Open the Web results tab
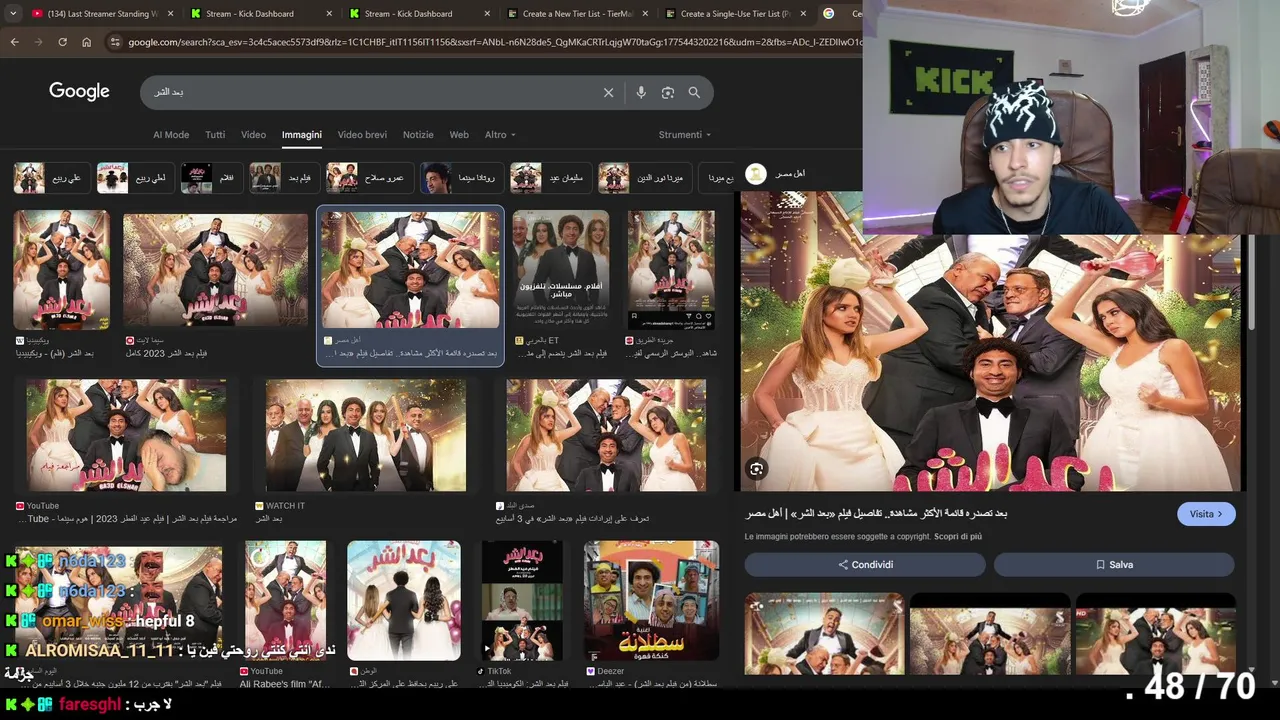 click(459, 135)
